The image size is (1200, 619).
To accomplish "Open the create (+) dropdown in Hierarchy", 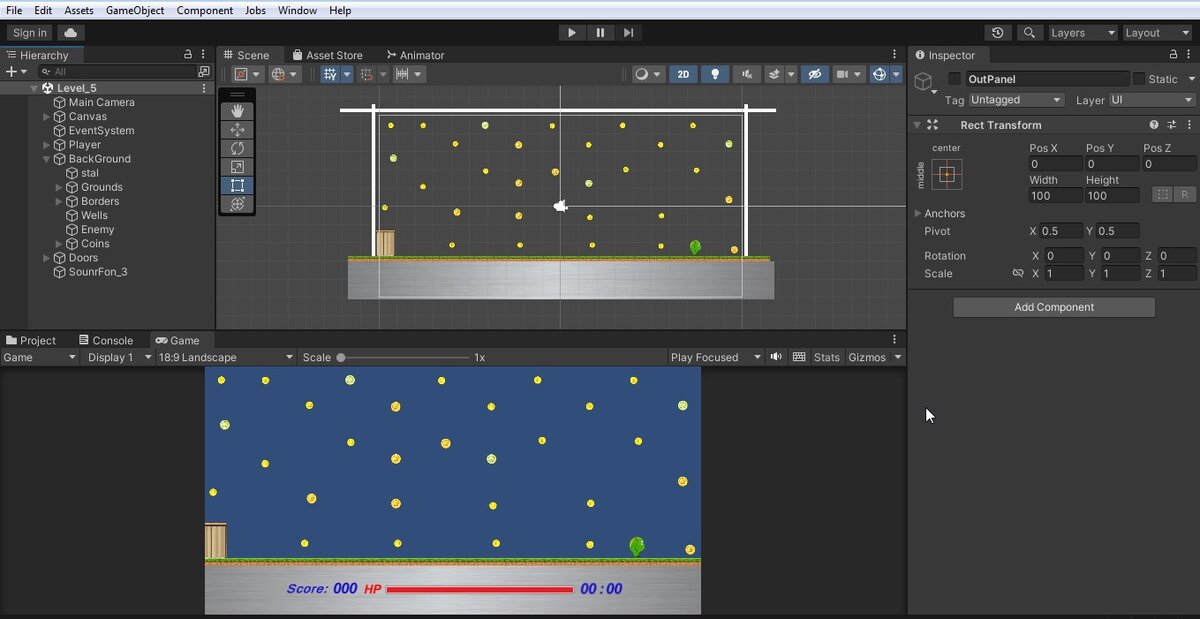I will [16, 72].
